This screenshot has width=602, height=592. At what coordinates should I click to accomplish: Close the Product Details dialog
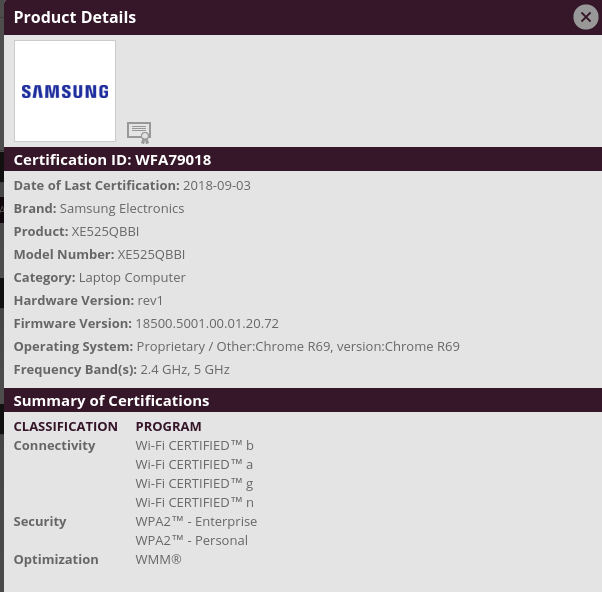(x=586, y=17)
